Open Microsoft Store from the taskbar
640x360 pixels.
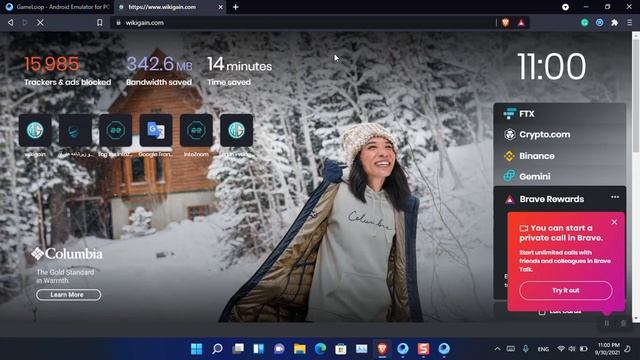click(x=341, y=349)
